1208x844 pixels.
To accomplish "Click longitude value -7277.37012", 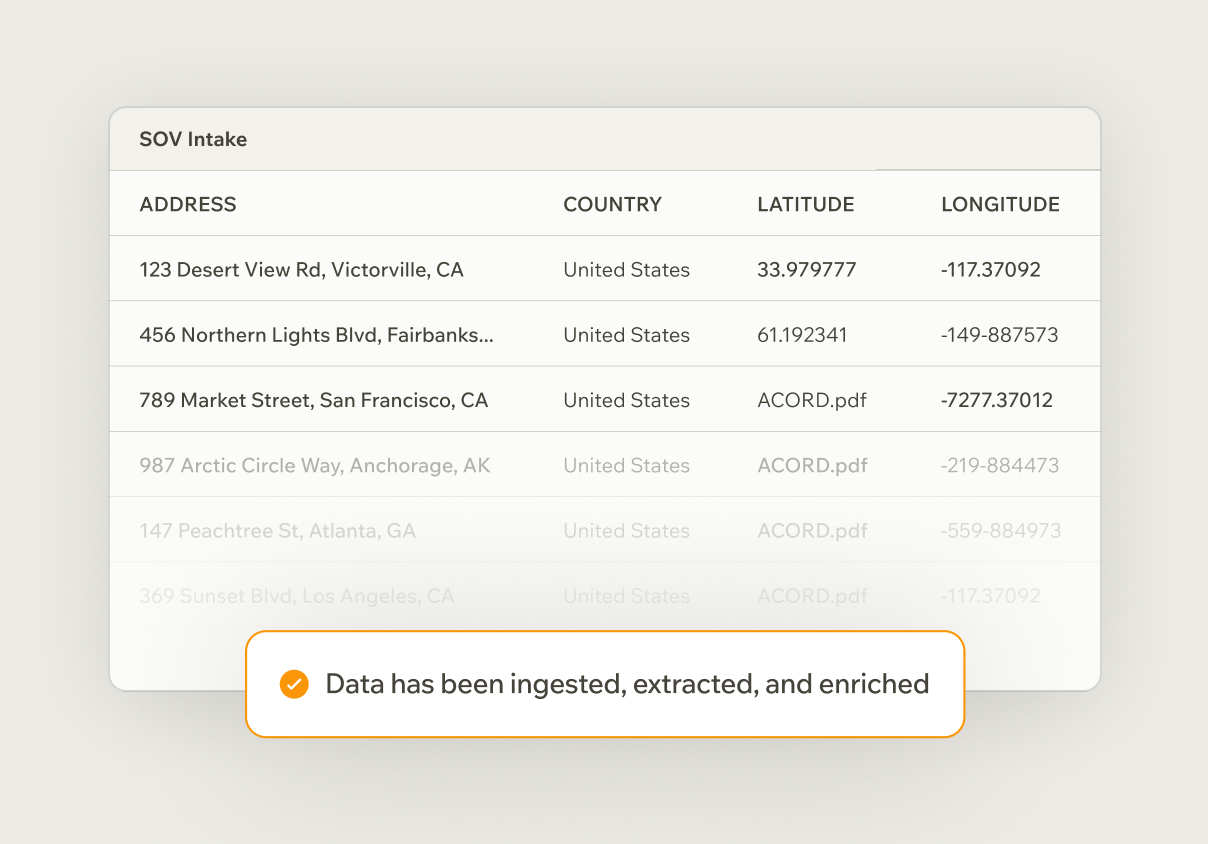I will point(996,401).
